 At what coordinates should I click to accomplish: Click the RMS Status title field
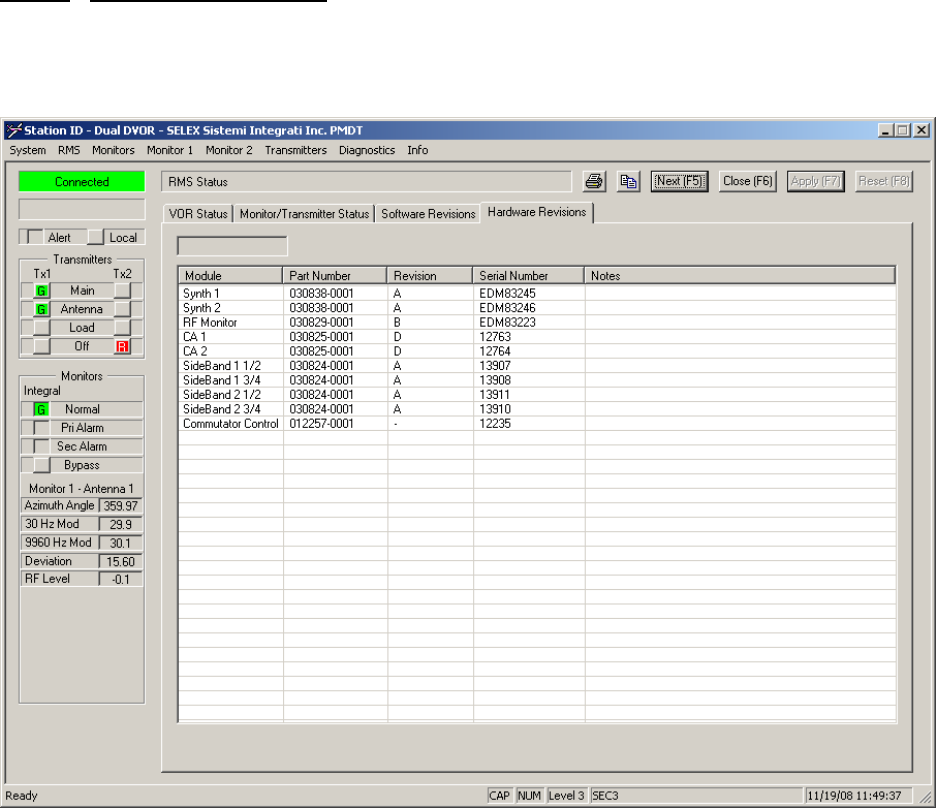coord(366,182)
